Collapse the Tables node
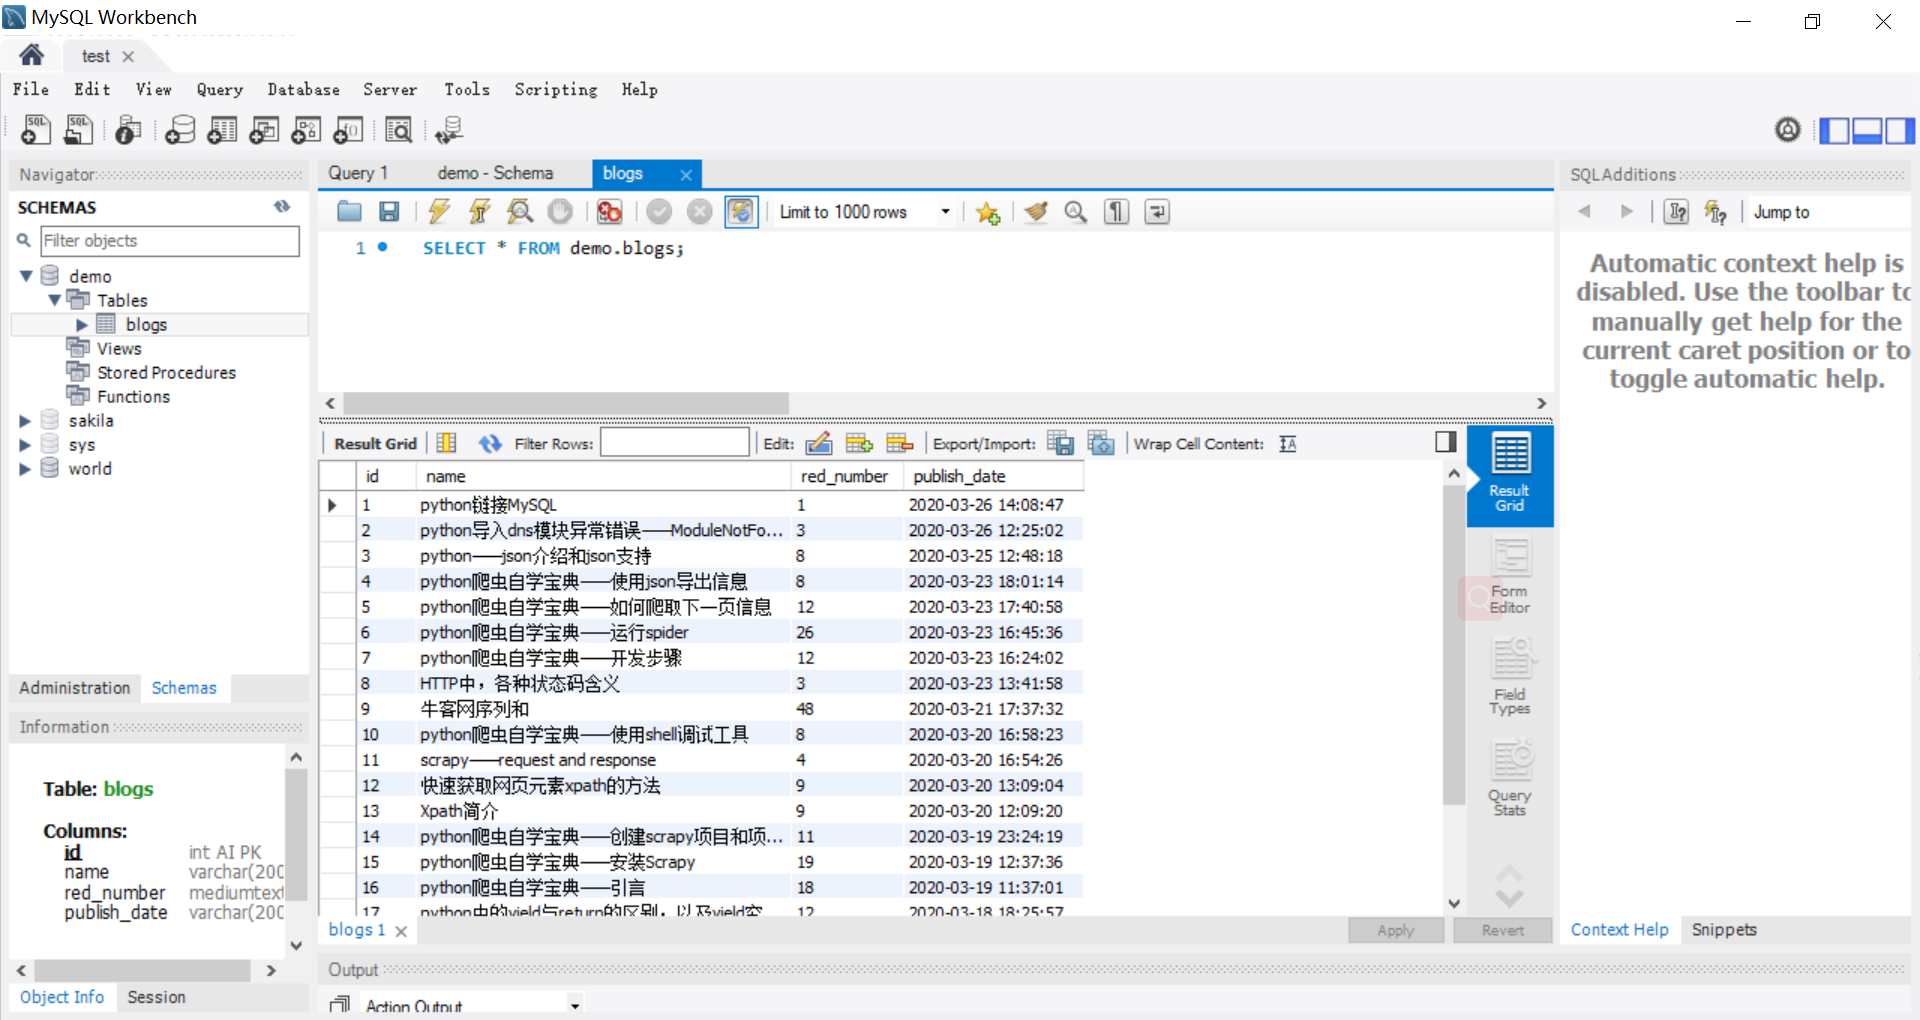Screen dimensions: 1920x1020 click(54, 300)
